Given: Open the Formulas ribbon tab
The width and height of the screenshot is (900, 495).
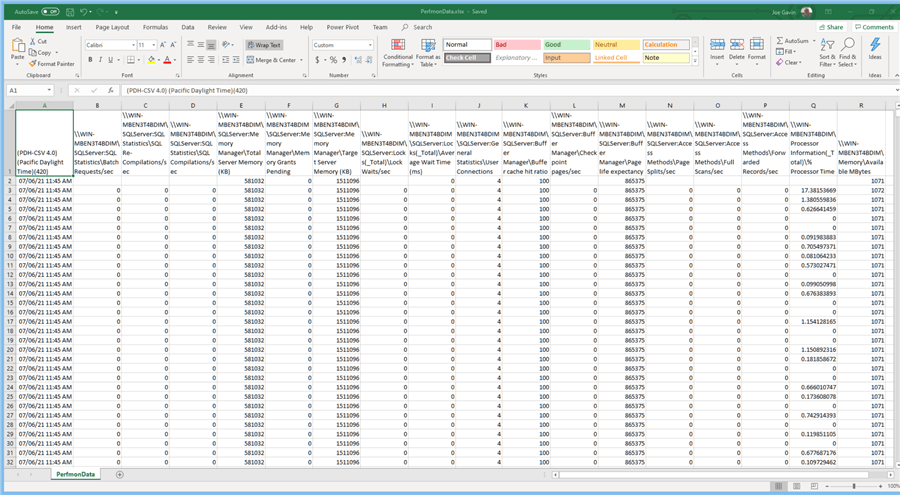Looking at the screenshot, I should coord(155,27).
